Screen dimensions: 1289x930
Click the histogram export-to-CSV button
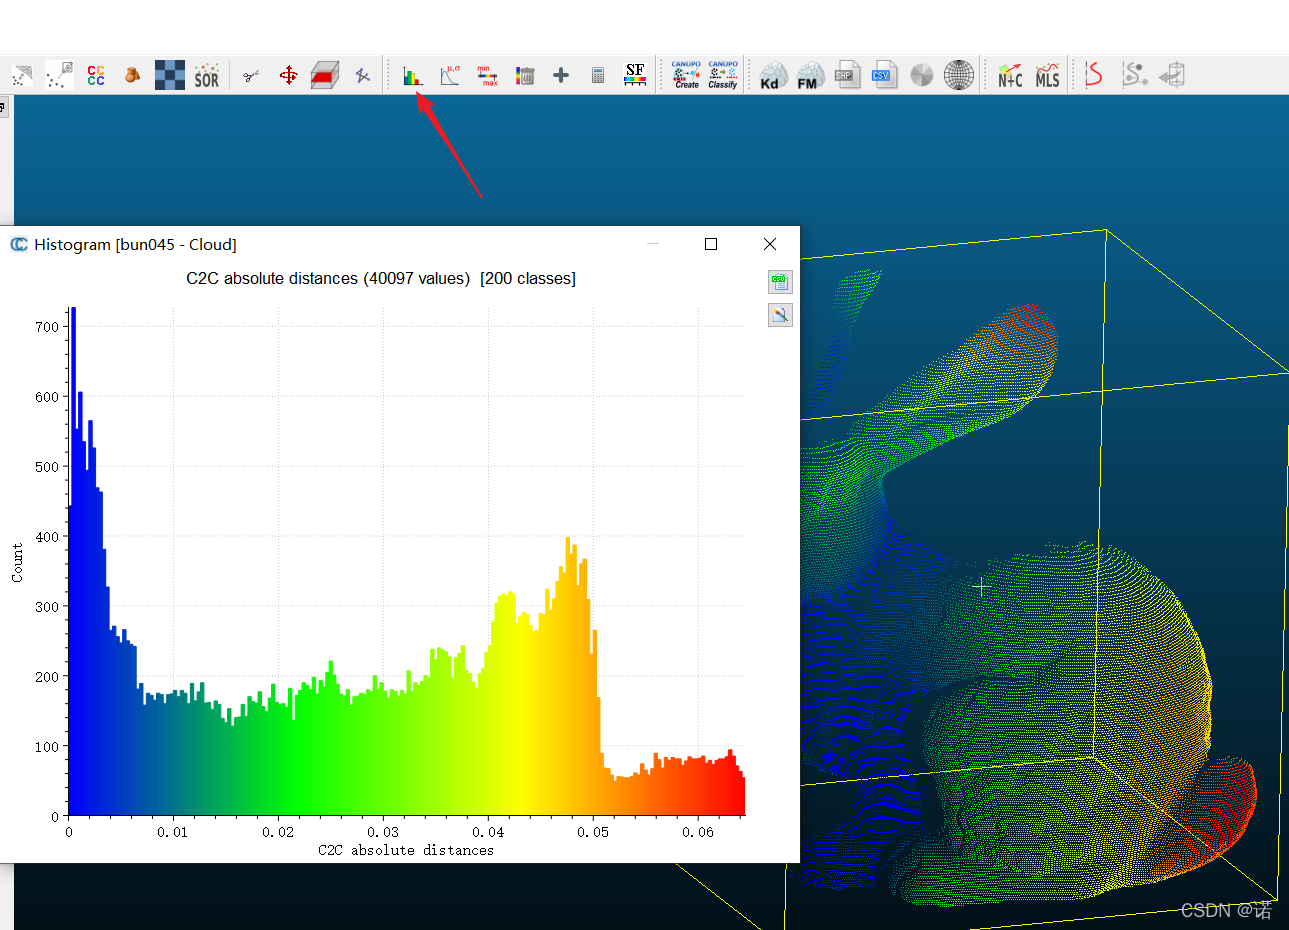(780, 282)
